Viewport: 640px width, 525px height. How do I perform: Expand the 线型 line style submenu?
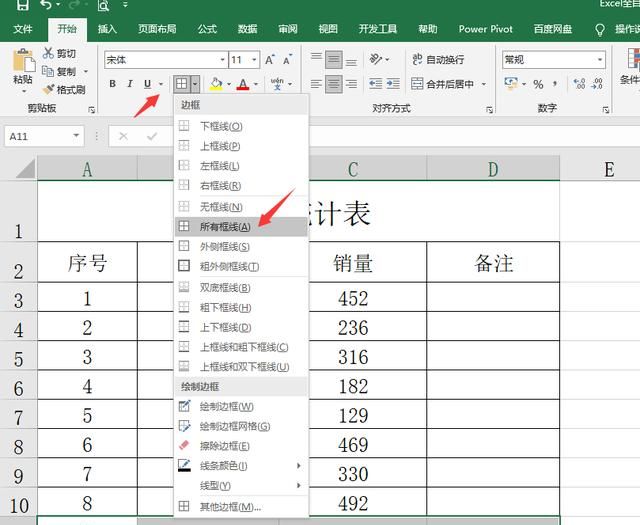tap(242, 486)
